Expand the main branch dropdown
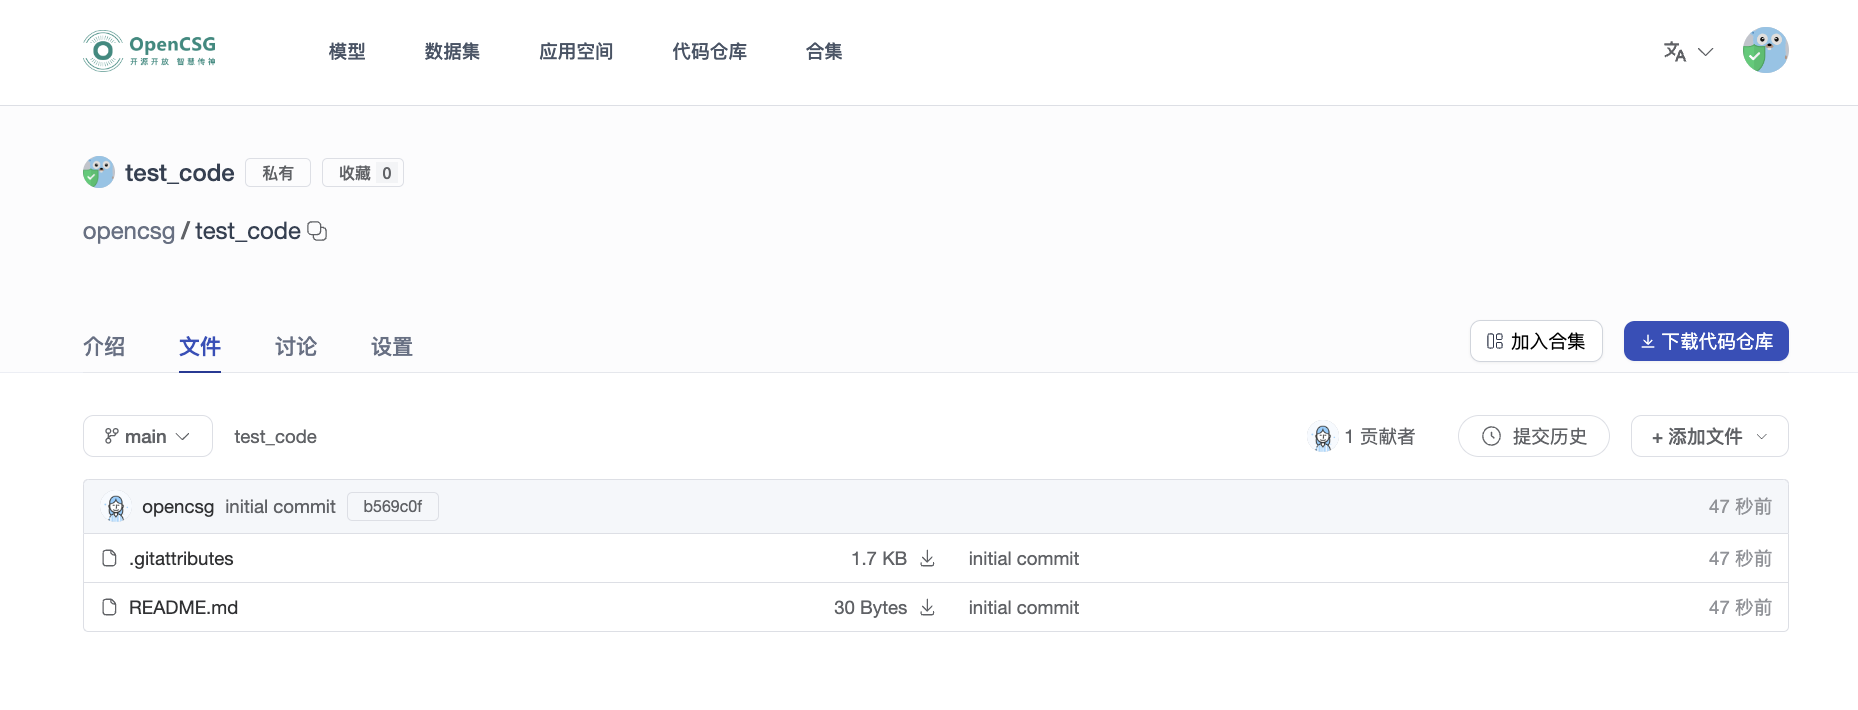This screenshot has width=1858, height=710. (148, 436)
